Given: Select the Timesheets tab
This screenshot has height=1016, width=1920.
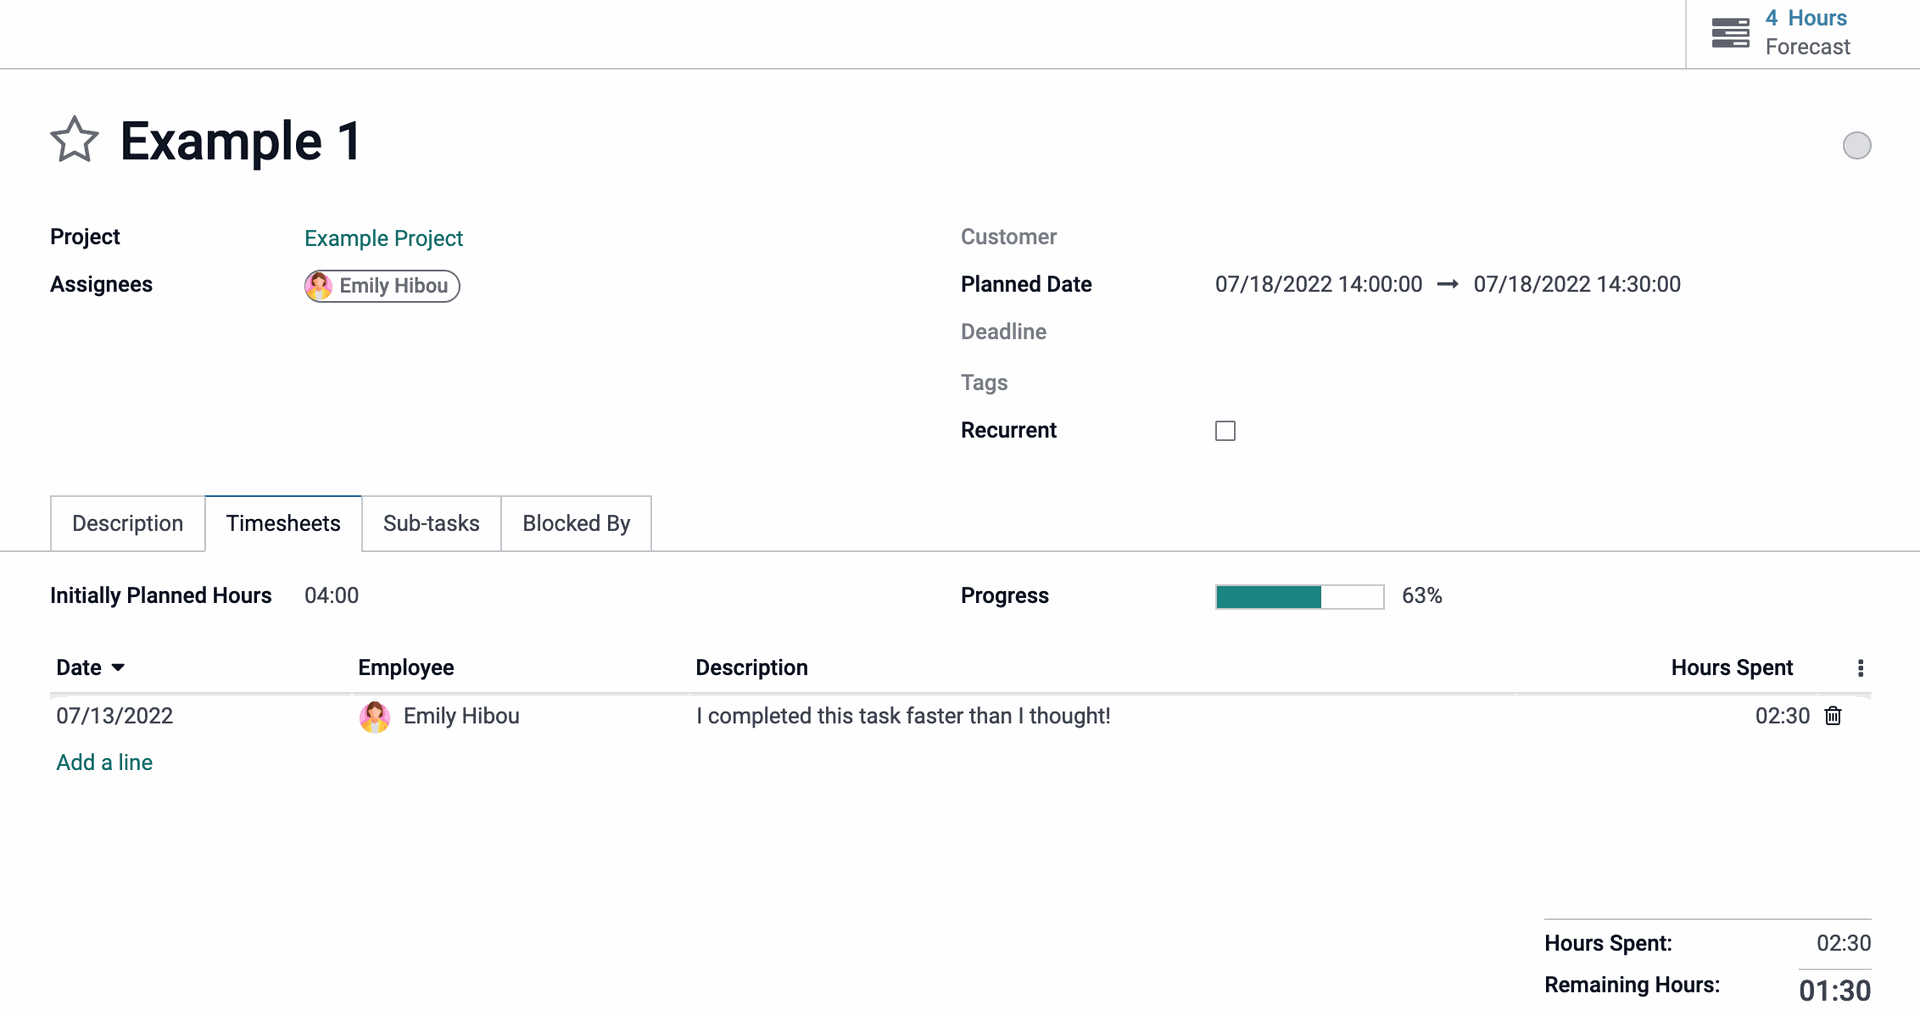Looking at the screenshot, I should 283,523.
